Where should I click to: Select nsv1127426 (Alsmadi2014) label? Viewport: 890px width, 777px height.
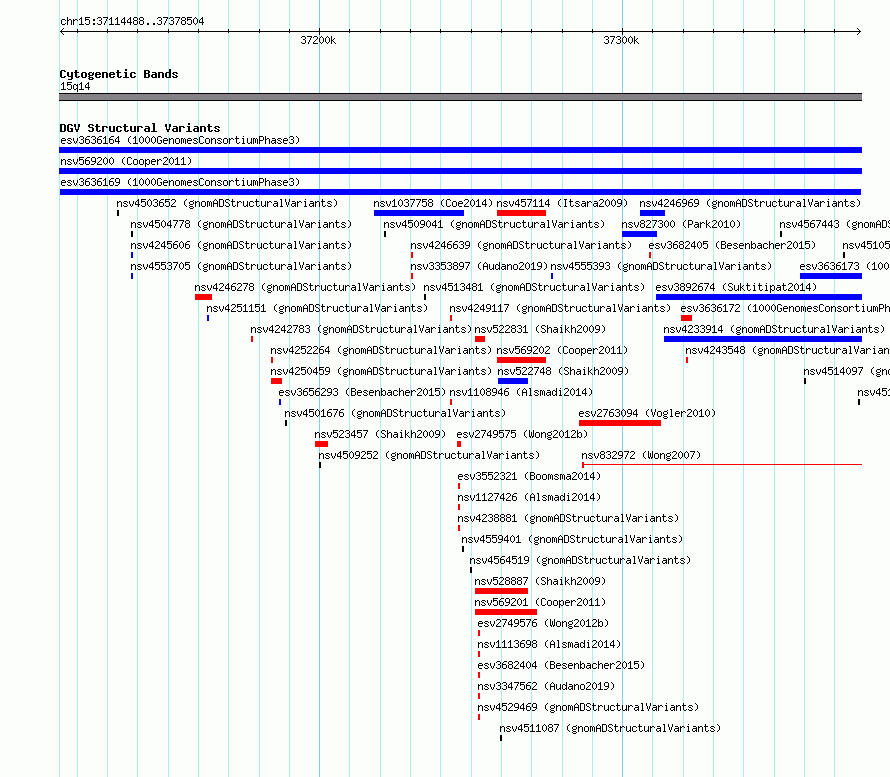pos(529,497)
